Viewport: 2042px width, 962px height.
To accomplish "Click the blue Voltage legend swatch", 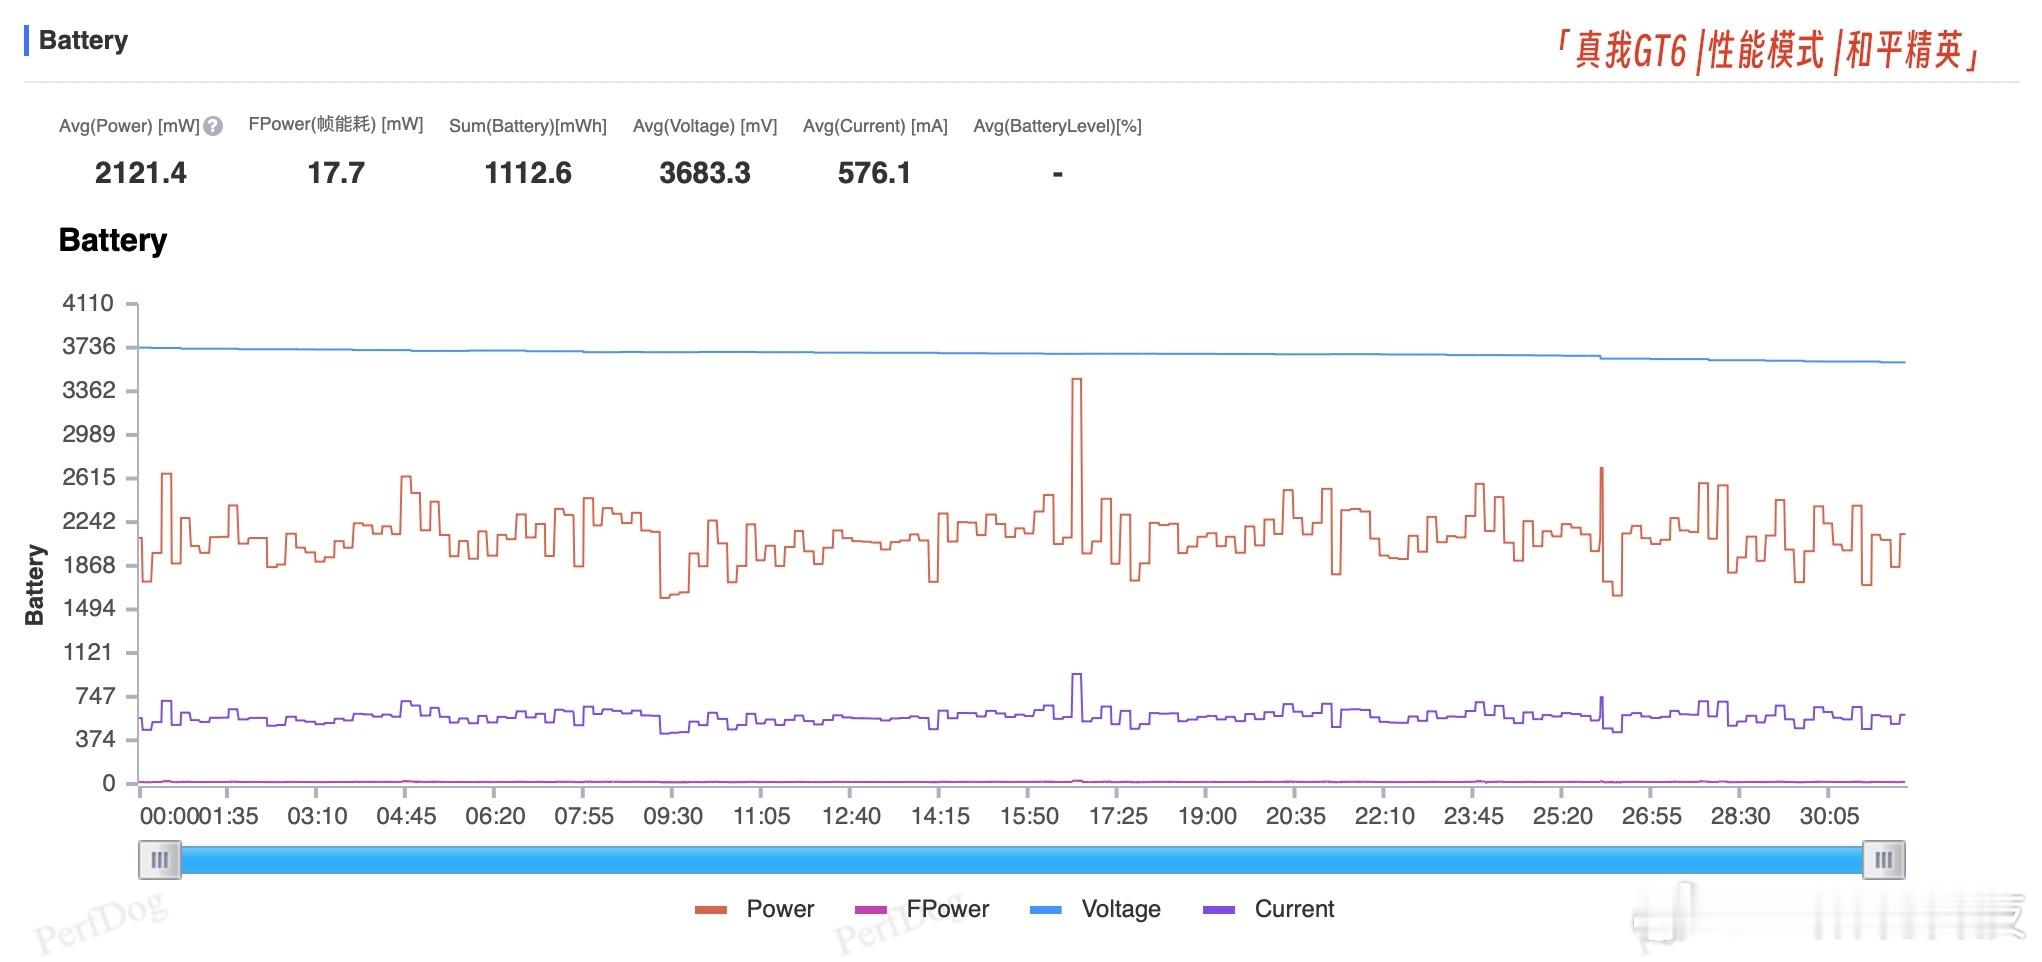I will [x=1045, y=910].
